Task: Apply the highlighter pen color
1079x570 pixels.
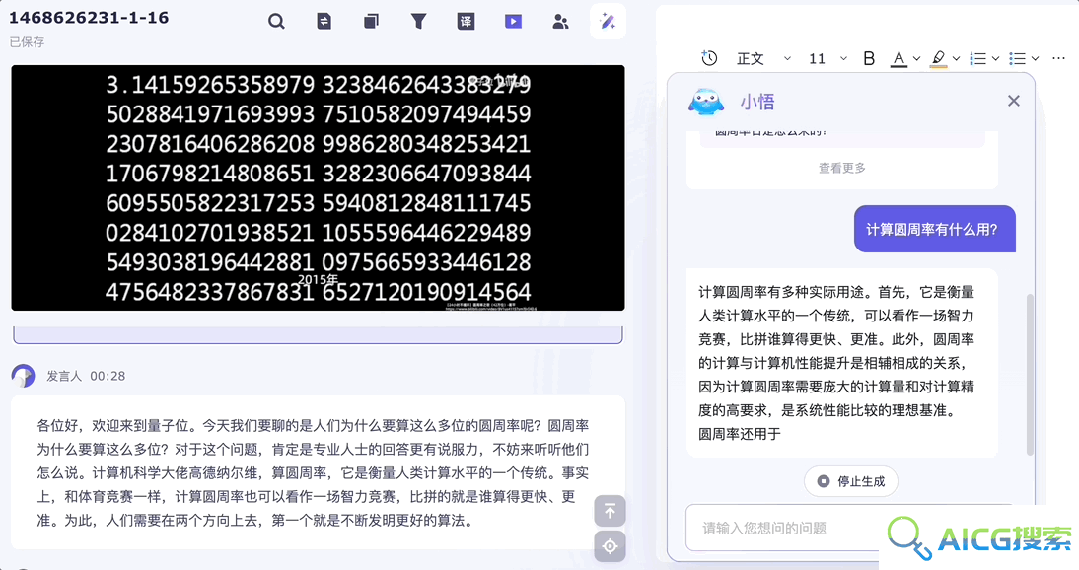Action: [x=939, y=59]
